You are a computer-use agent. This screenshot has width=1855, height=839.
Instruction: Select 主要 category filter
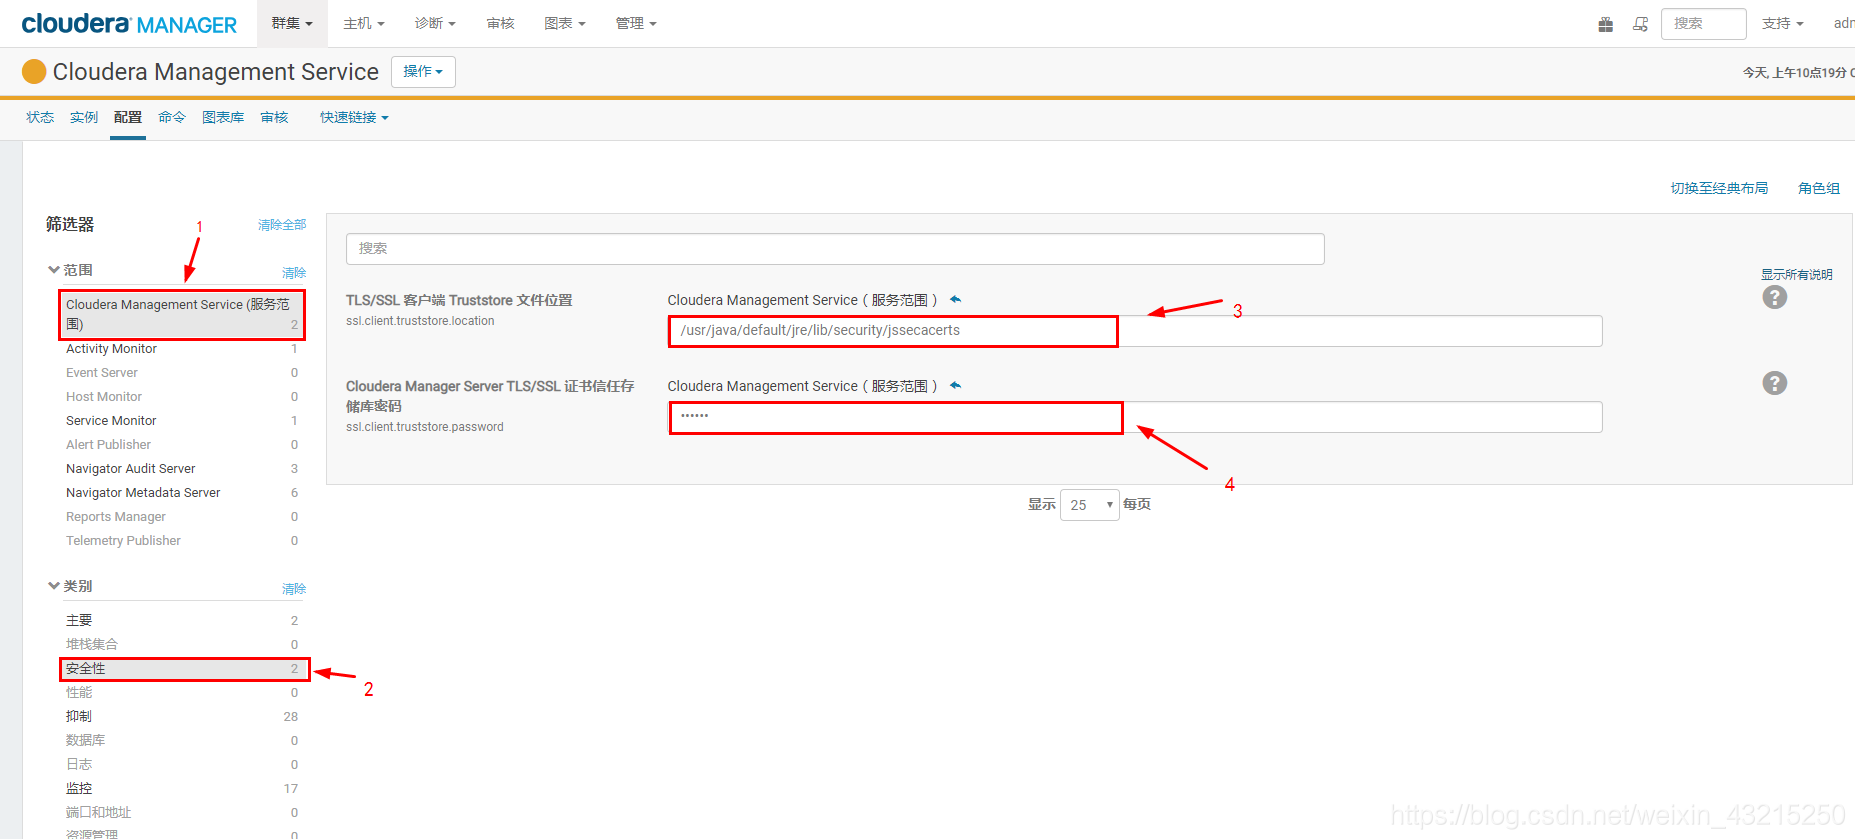click(x=182, y=621)
